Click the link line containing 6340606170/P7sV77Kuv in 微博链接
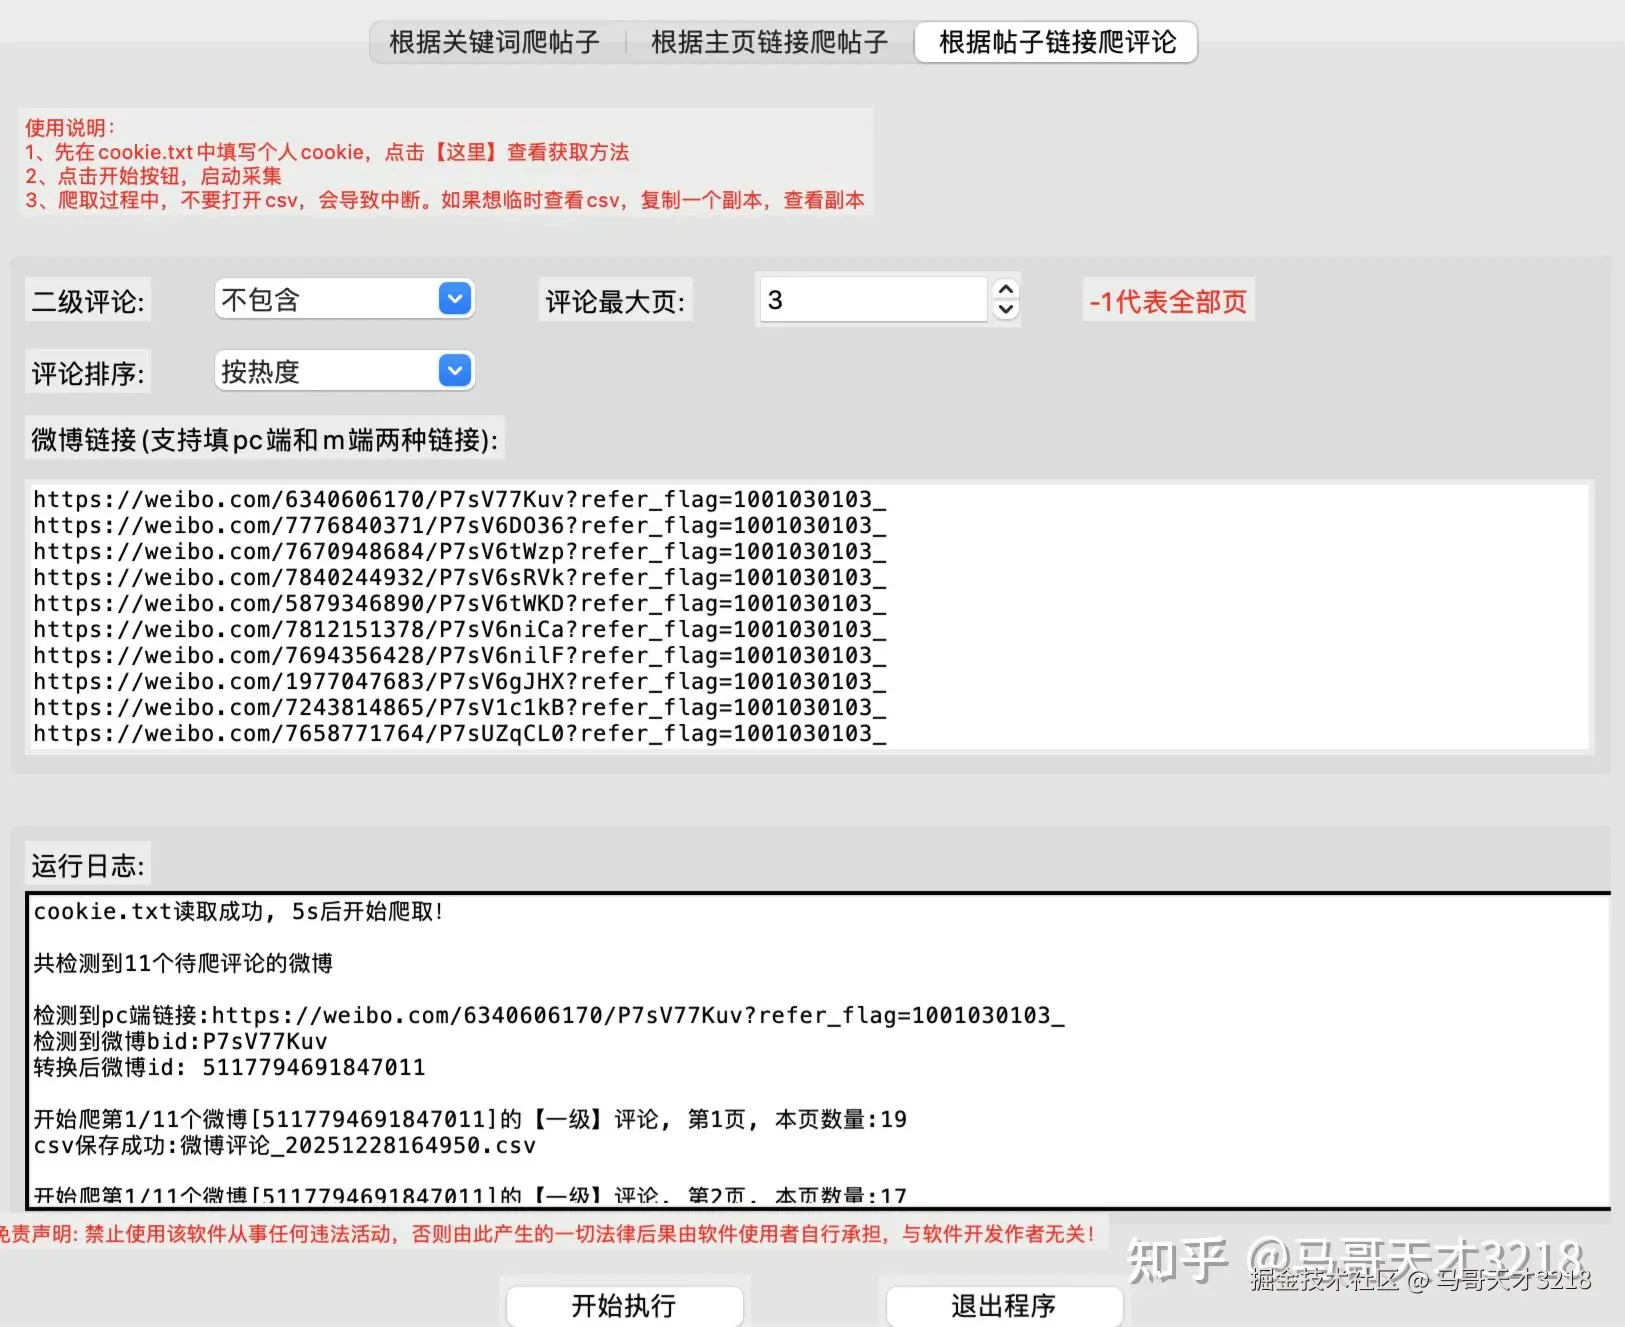 click(x=459, y=499)
